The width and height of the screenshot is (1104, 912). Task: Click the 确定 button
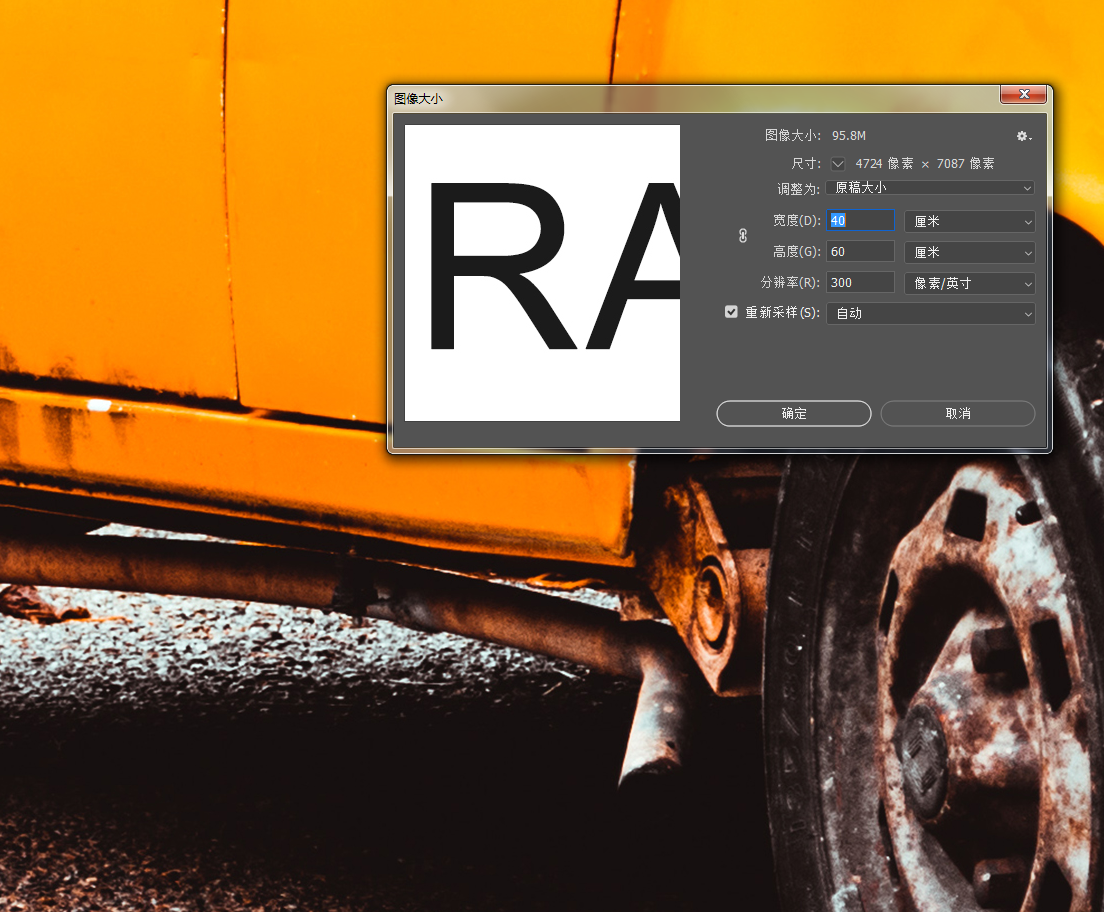click(794, 413)
